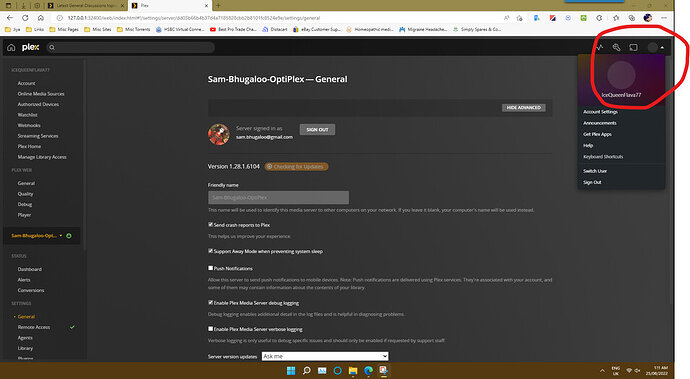
Task: Click the Cast to device icon
Action: coord(633,47)
